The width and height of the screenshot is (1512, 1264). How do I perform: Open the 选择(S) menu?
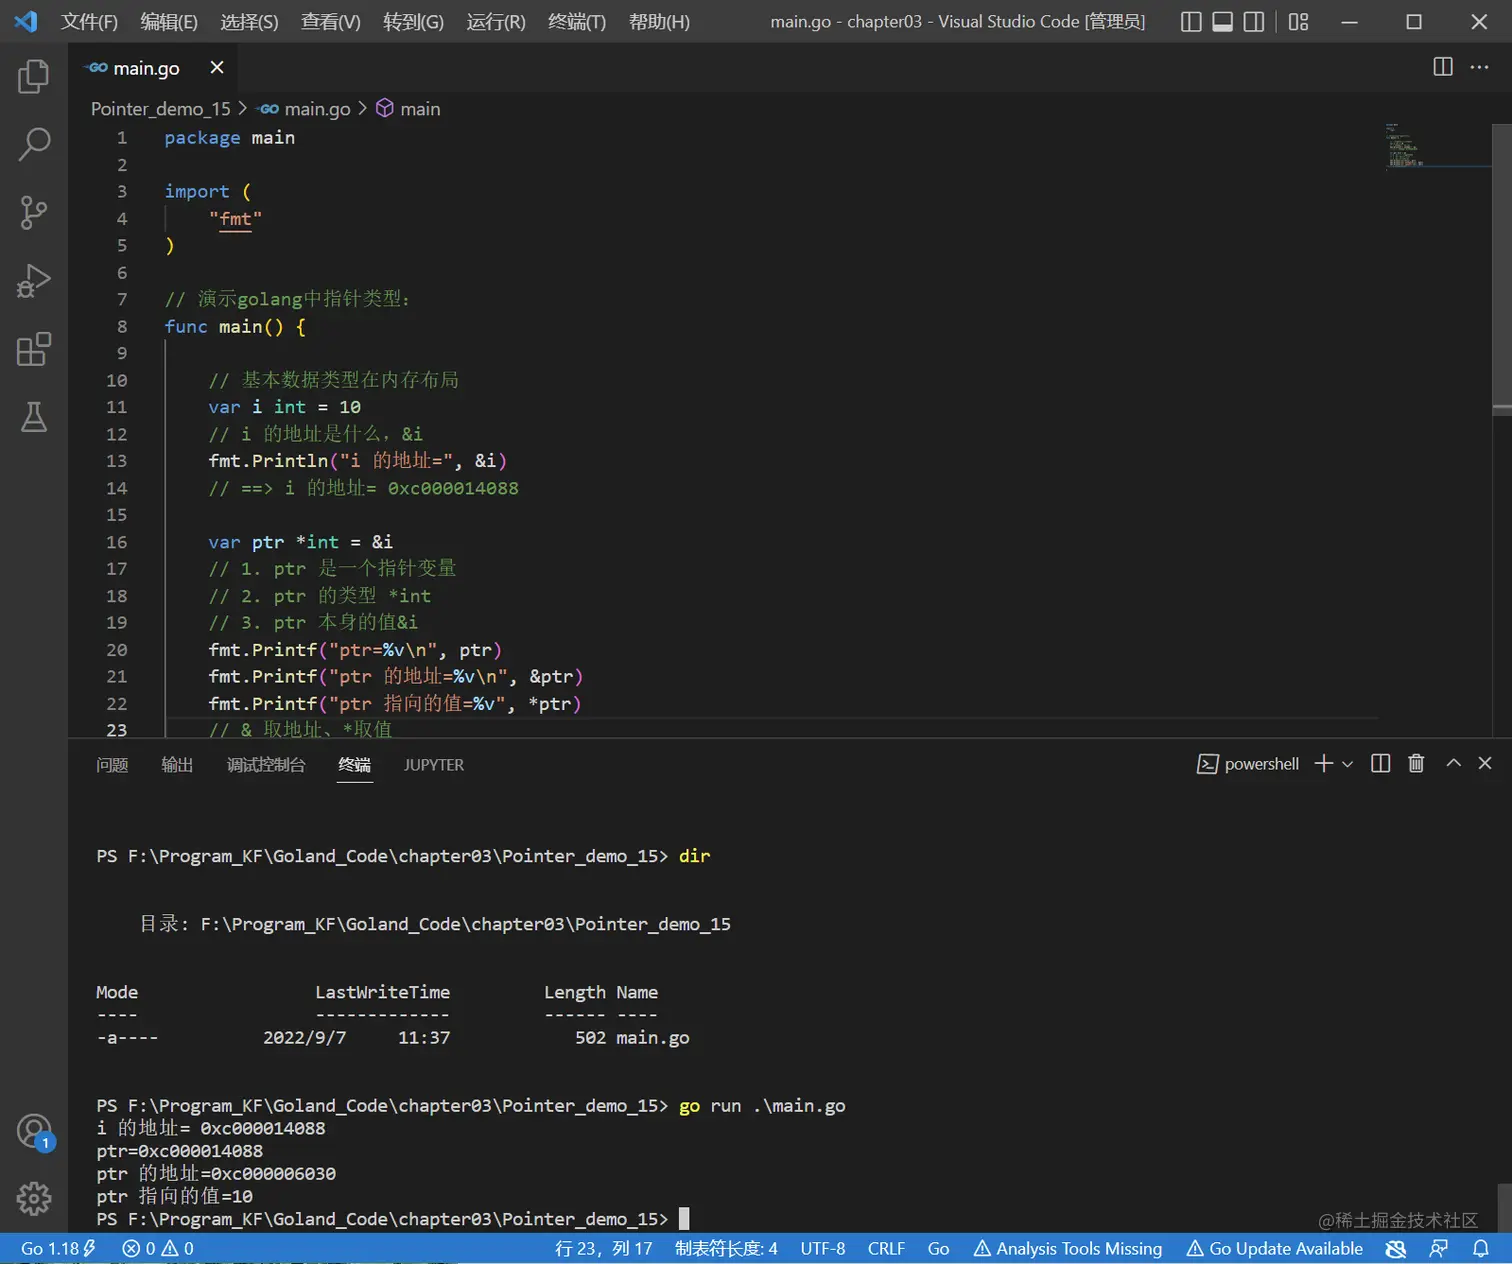coord(249,22)
